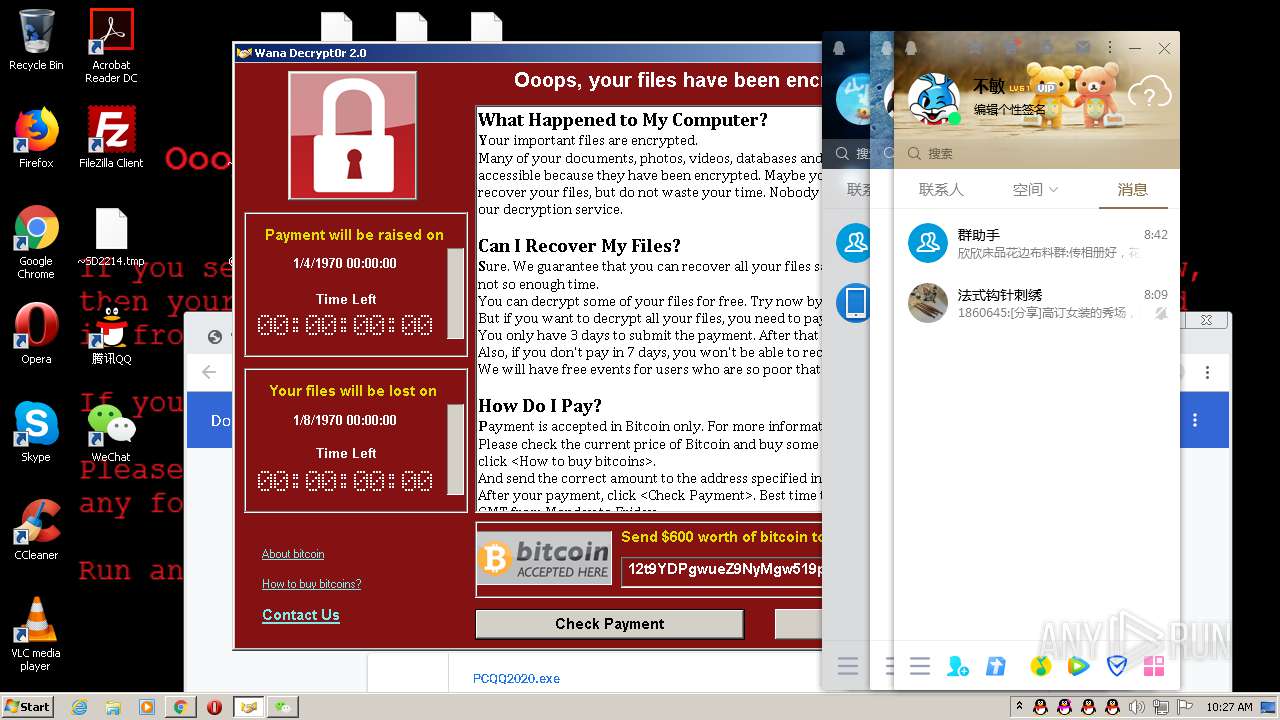This screenshot has height=720, width=1280.
Task: Edit the 编辑个性签名 signature text
Action: pyautogui.click(x=1010, y=110)
